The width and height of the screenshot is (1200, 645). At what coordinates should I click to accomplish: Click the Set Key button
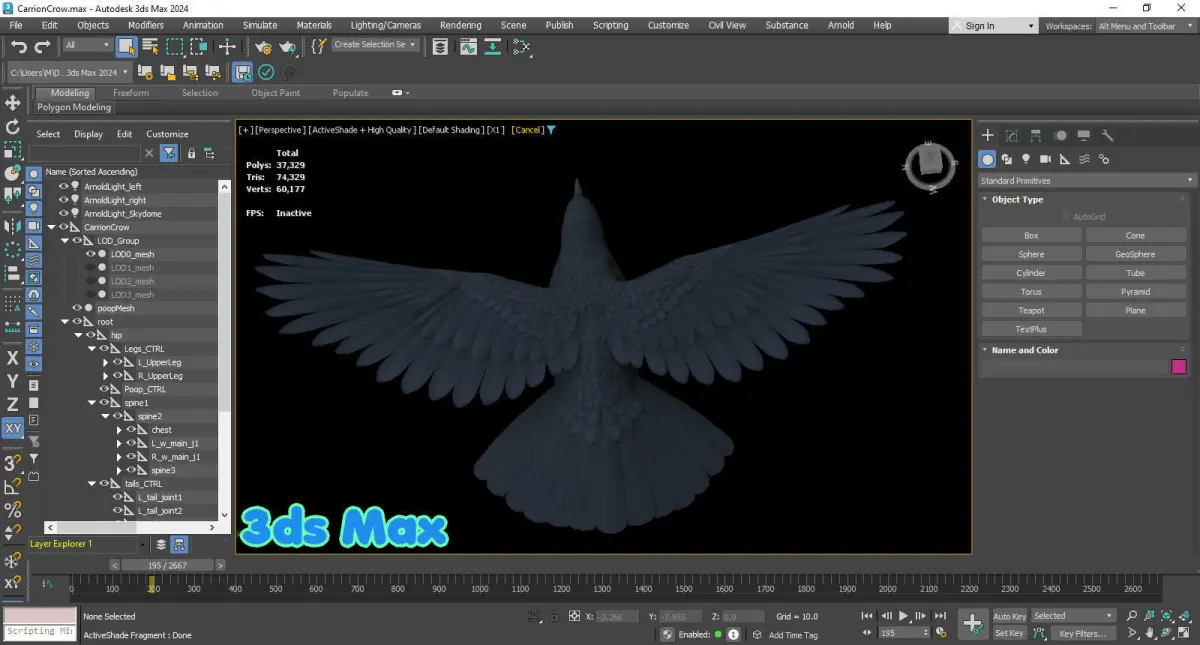(x=1009, y=633)
